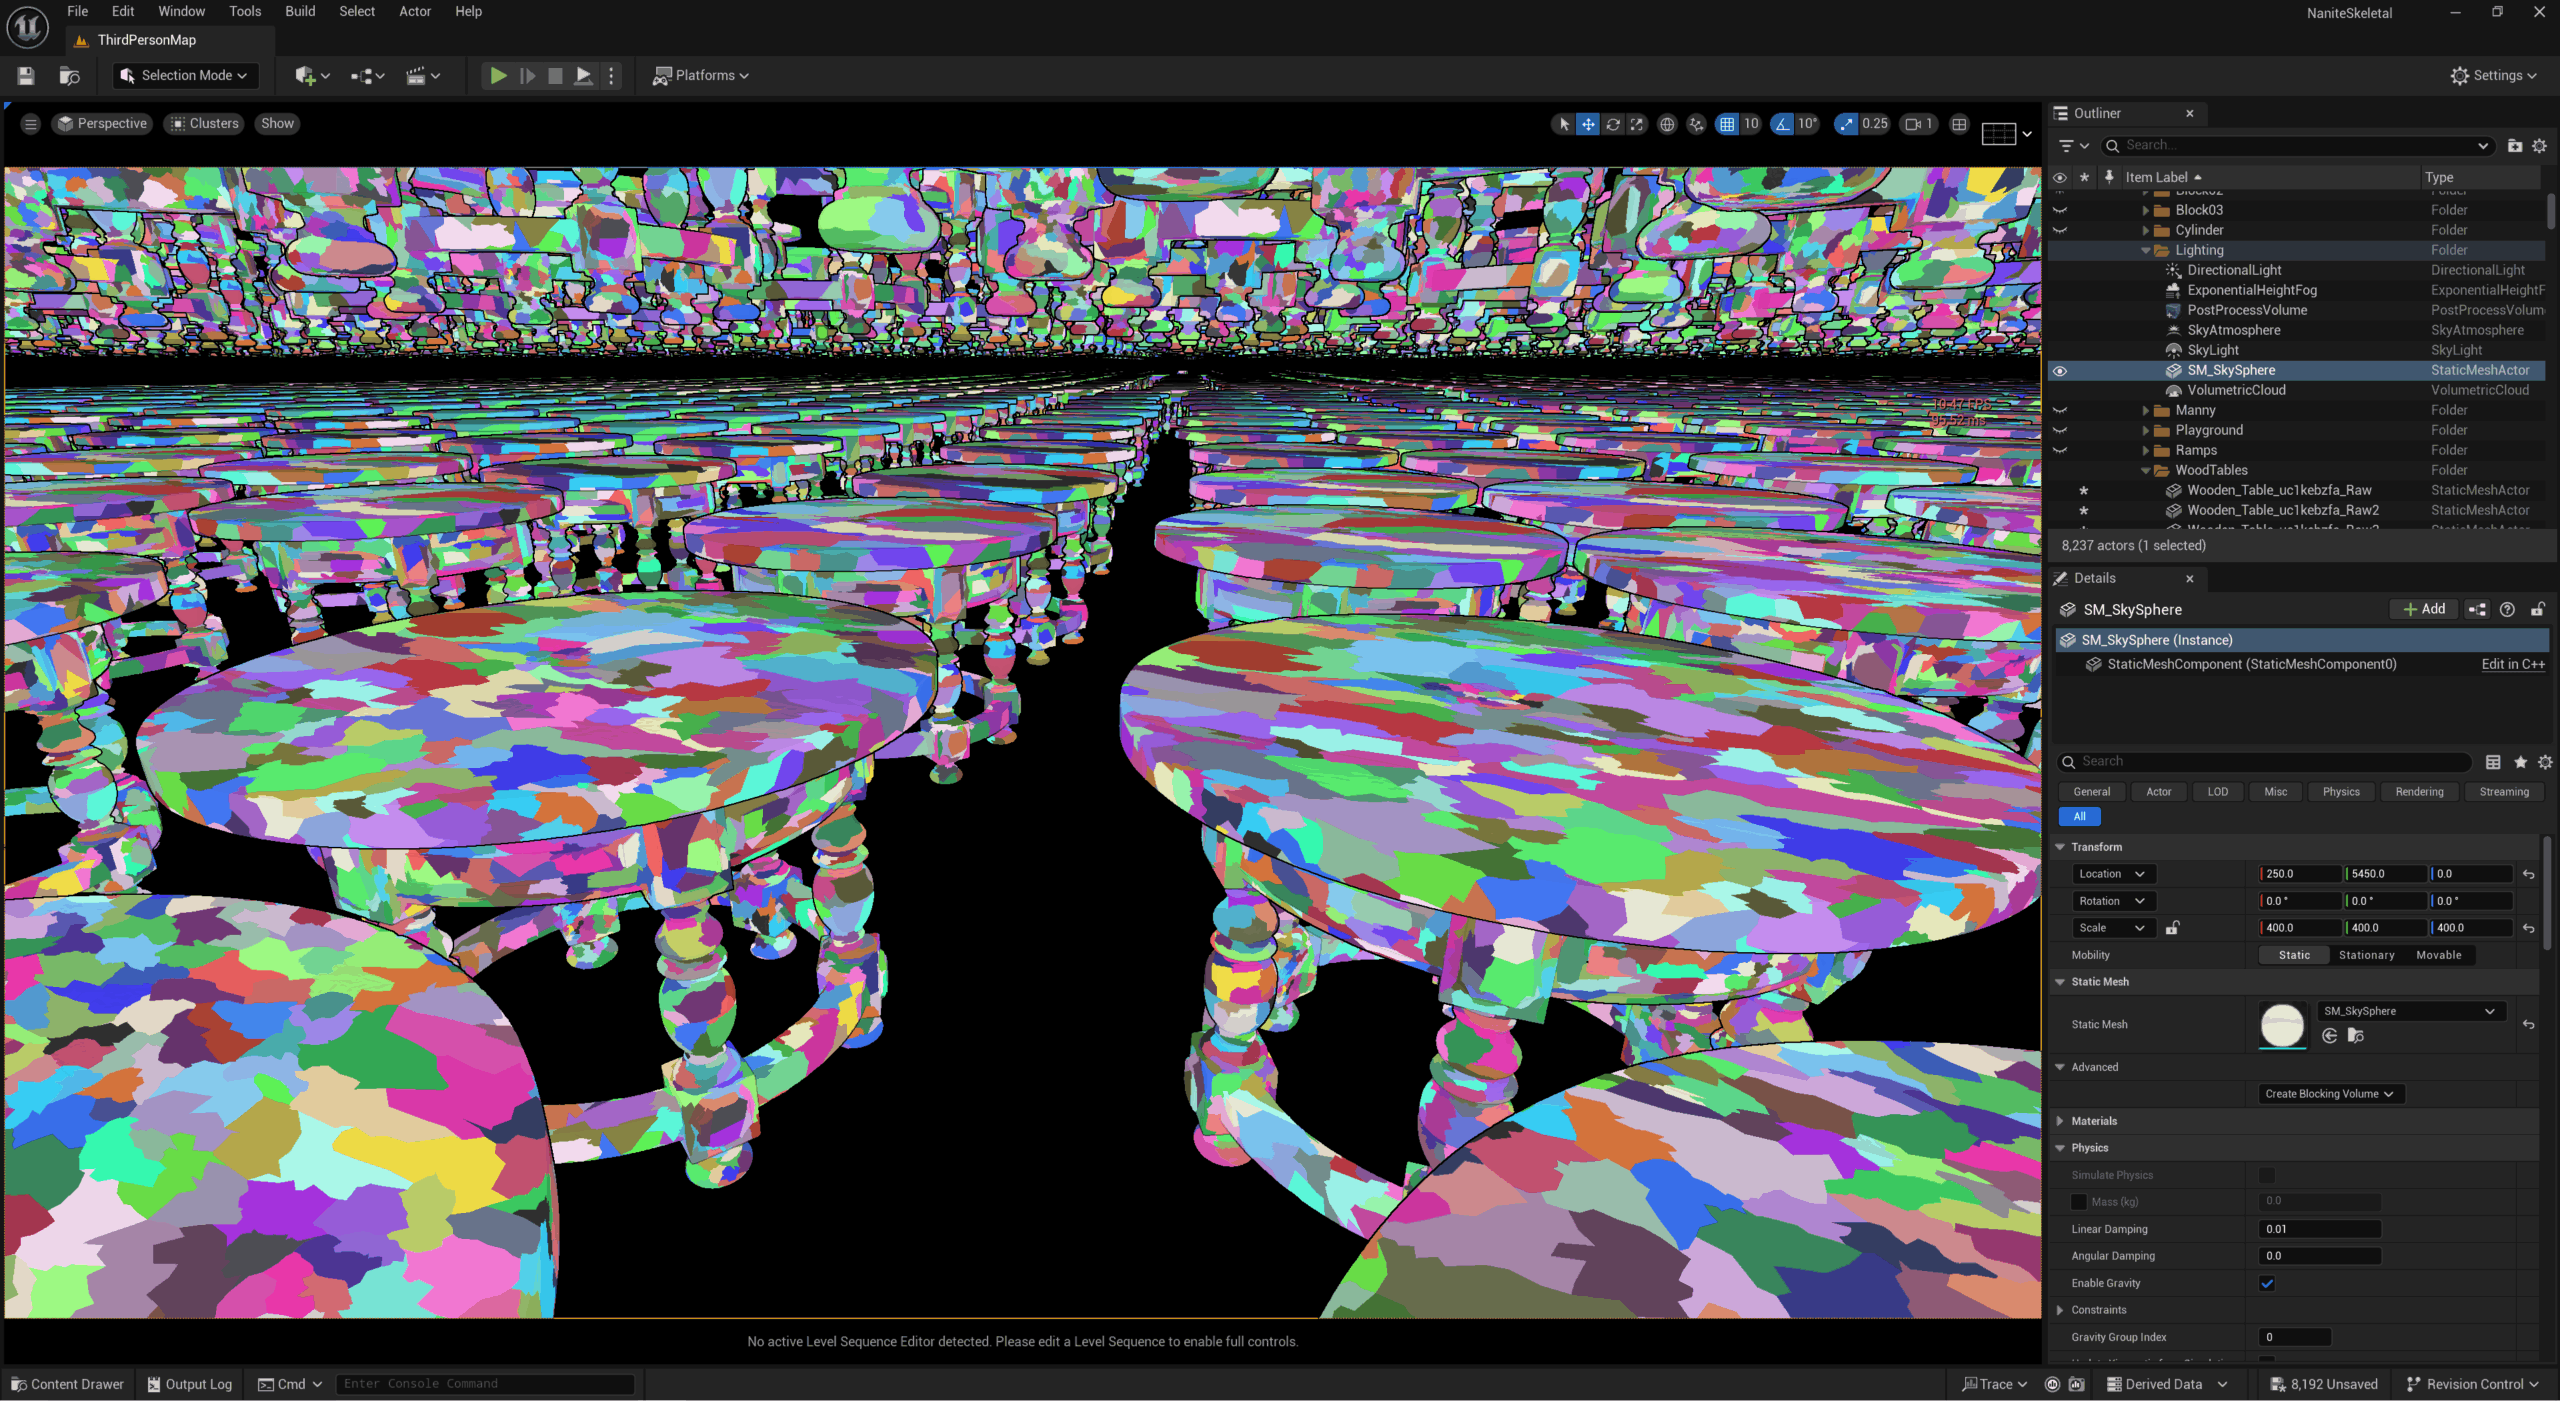Open the Actor menu

[x=415, y=11]
